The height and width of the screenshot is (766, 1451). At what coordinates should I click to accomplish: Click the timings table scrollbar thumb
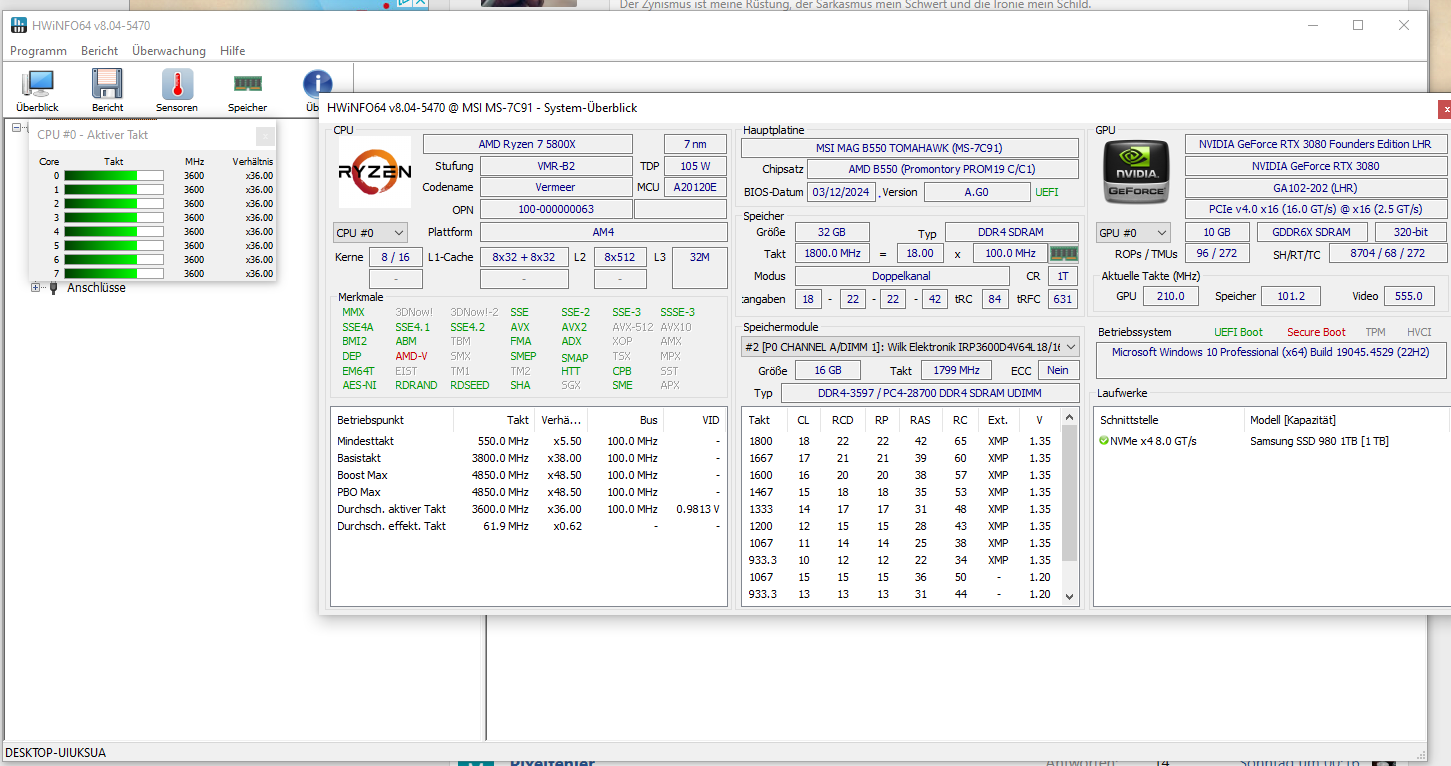tap(1069, 493)
